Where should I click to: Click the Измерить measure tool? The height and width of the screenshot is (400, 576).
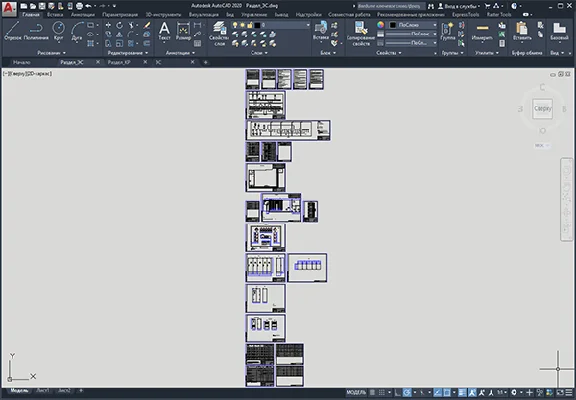point(482,32)
